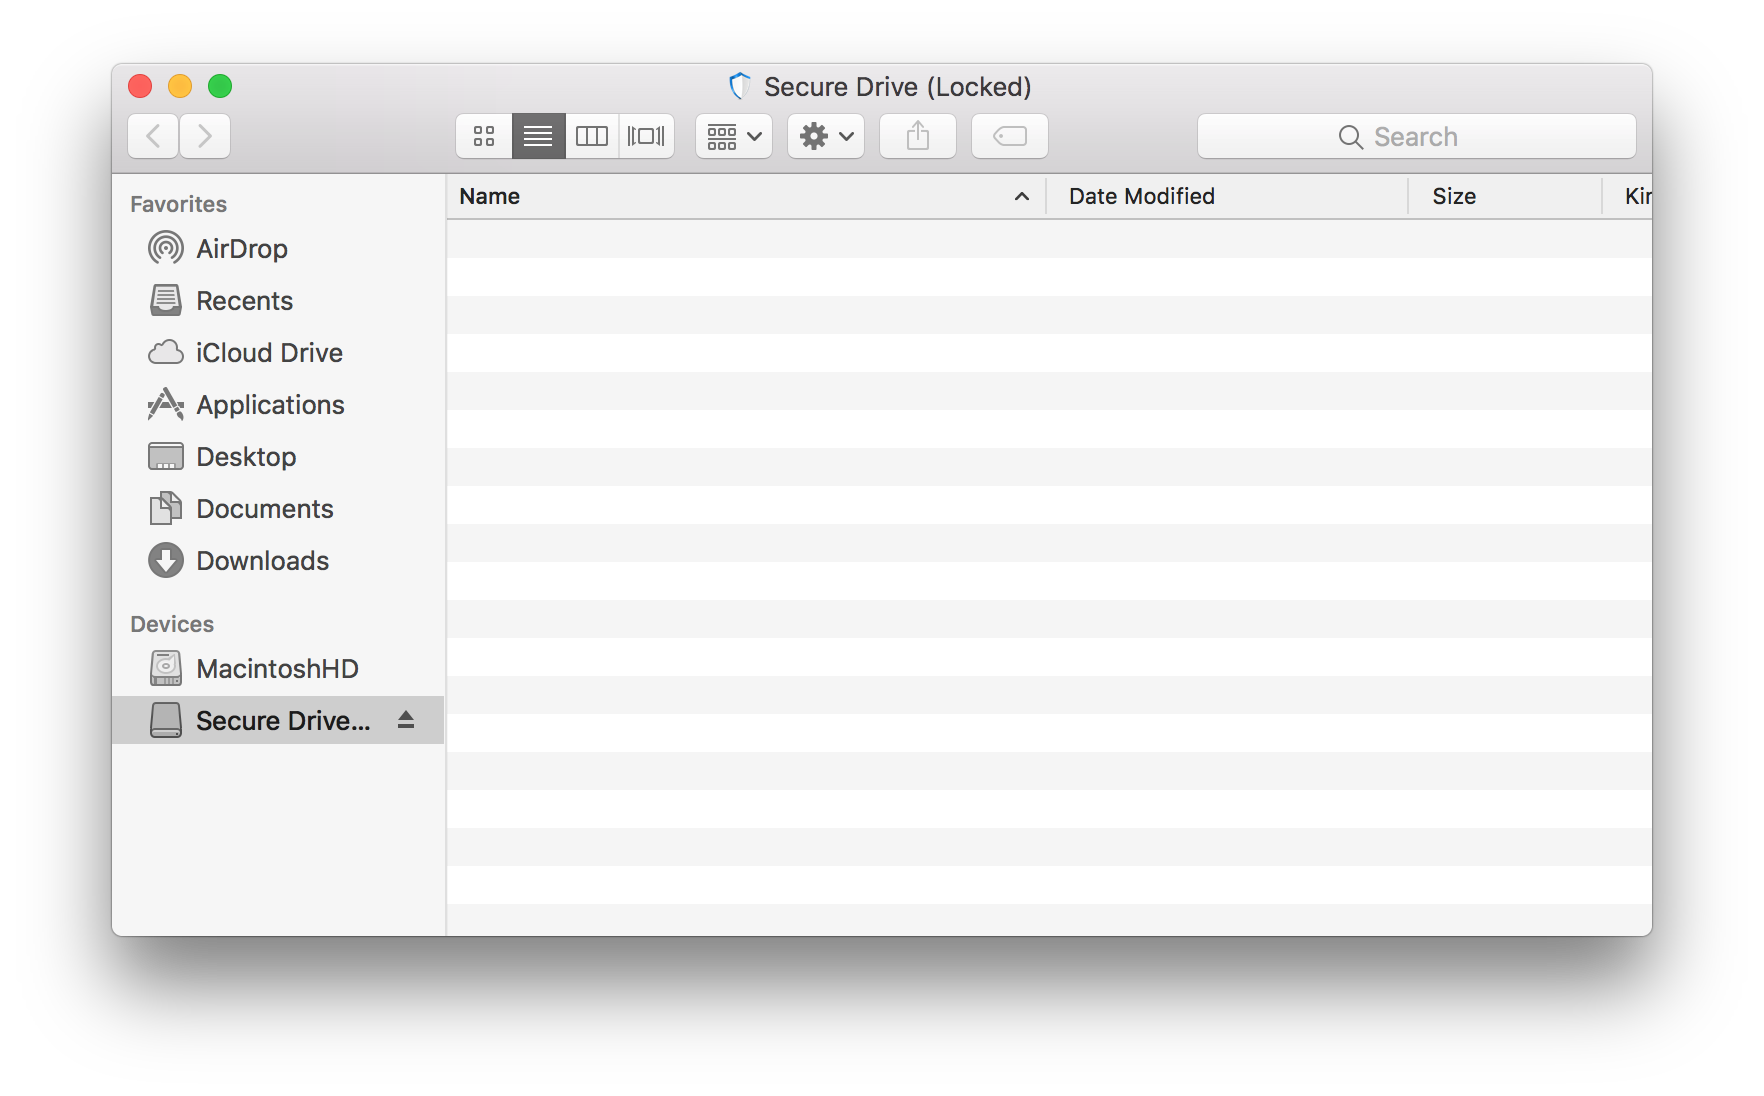The width and height of the screenshot is (1764, 1096).
Task: Select the MacintoshHD device
Action: coord(277,669)
